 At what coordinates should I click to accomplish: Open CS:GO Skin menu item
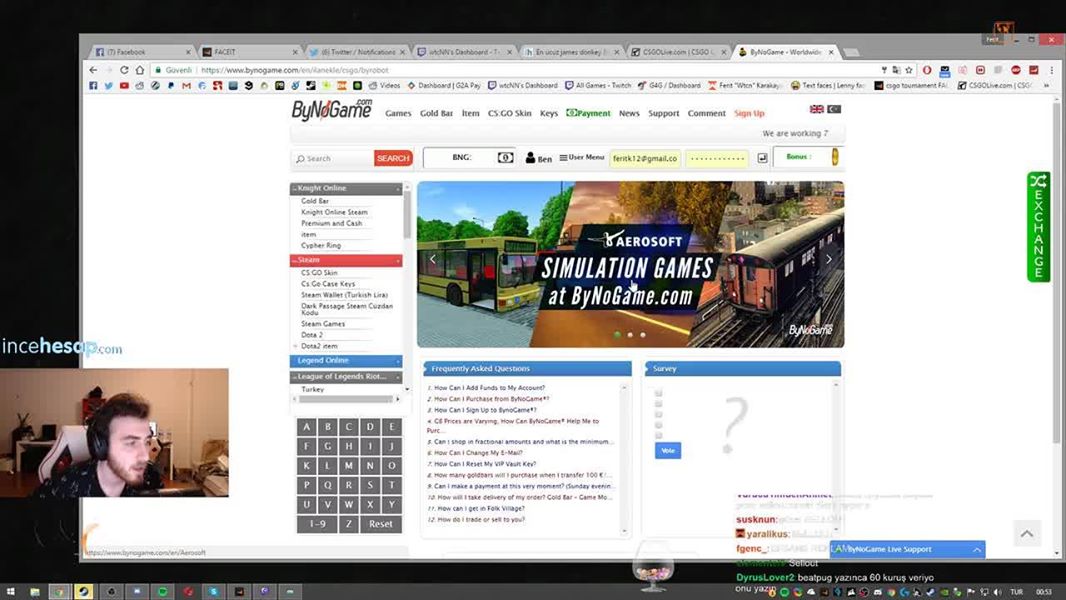coord(509,113)
